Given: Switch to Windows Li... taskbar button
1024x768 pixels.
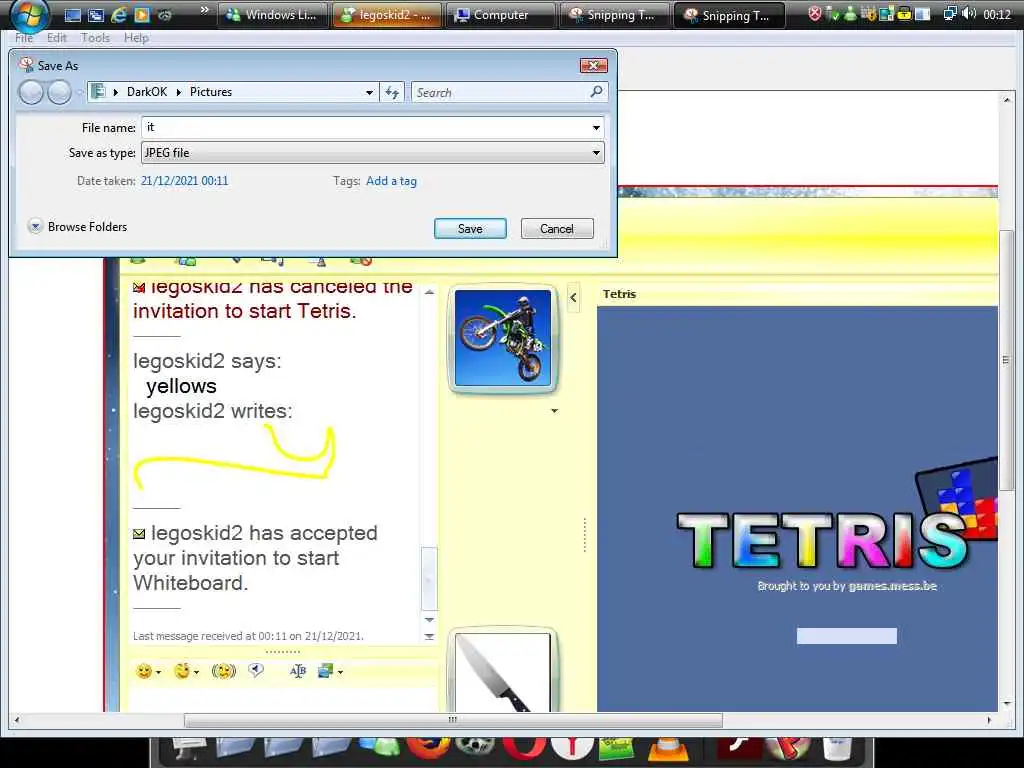Looking at the screenshot, I should pos(272,15).
